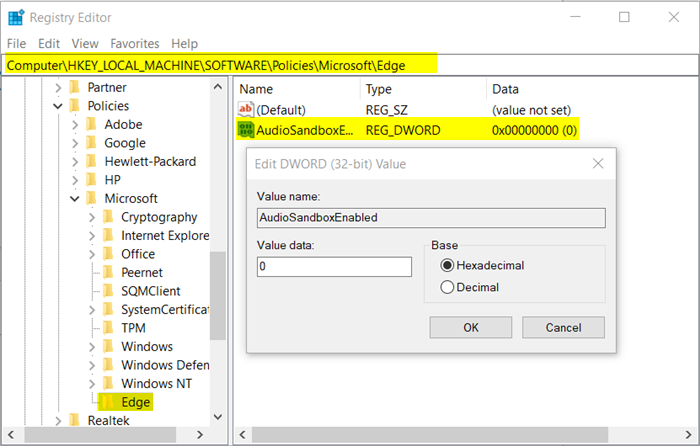The image size is (700, 446).
Task: Collapse the Policies key
Action: [57, 106]
